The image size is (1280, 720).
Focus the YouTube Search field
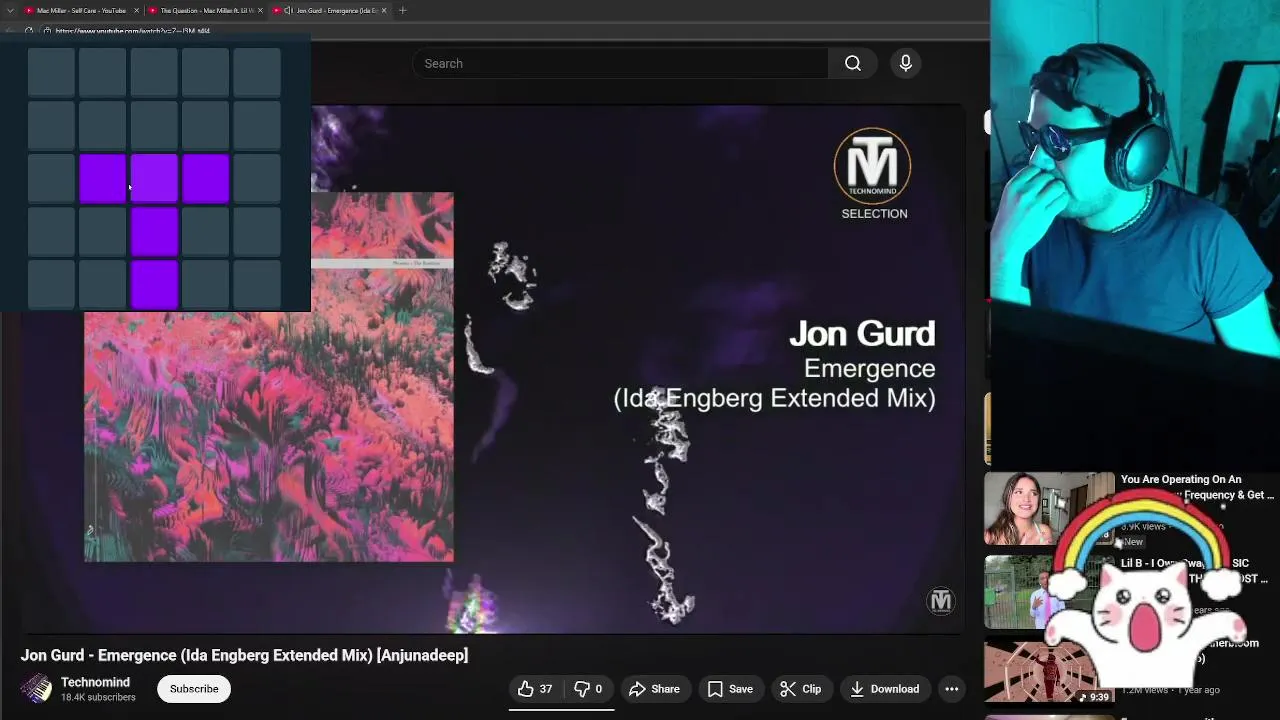tap(620, 63)
